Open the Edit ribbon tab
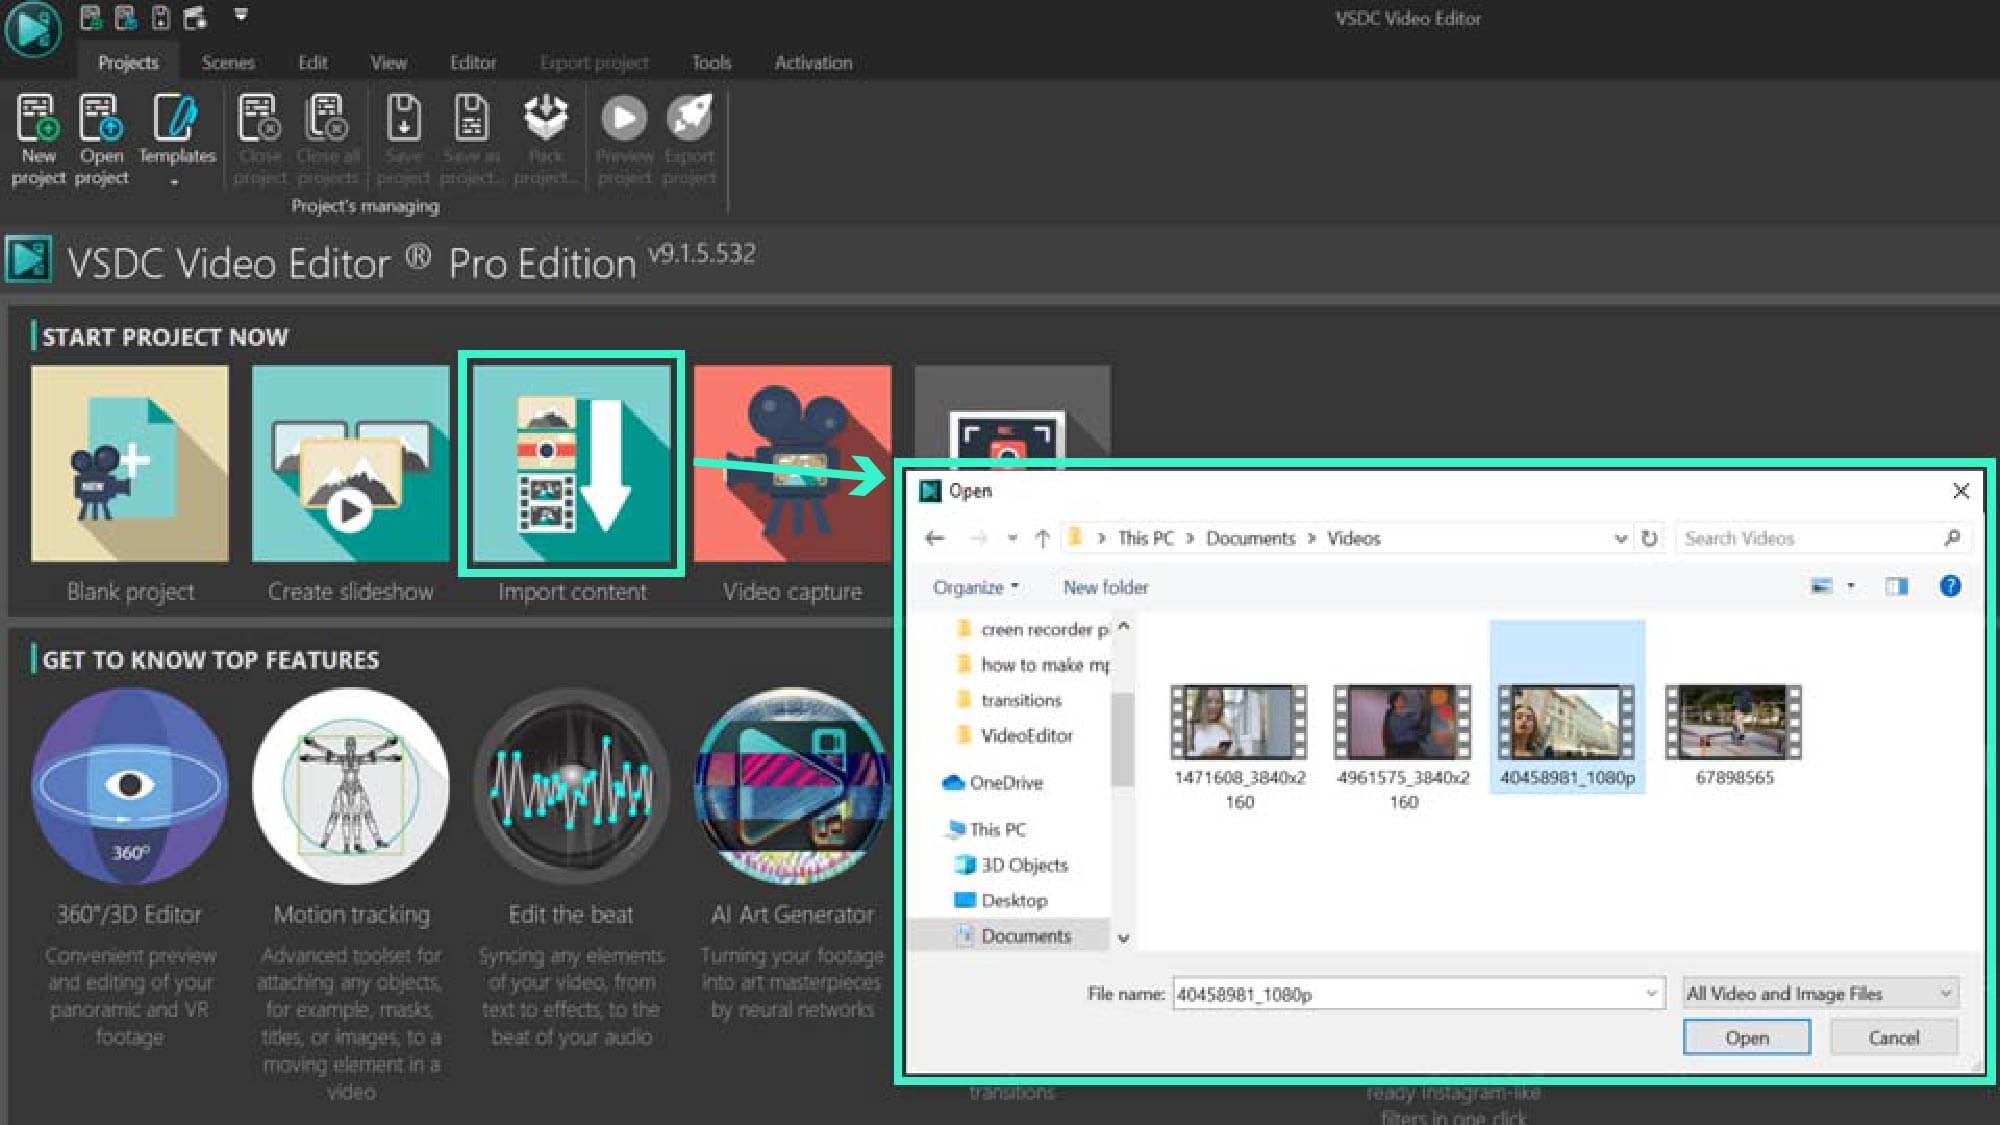 click(313, 62)
